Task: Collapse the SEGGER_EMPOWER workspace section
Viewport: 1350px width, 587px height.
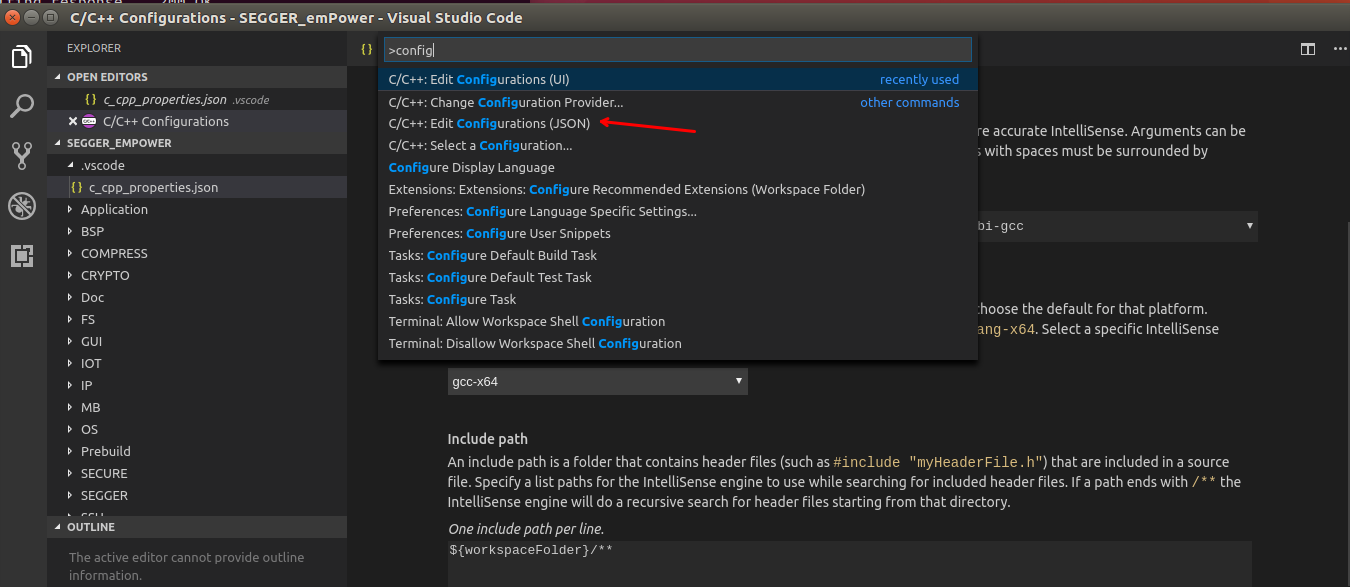Action: pos(119,143)
